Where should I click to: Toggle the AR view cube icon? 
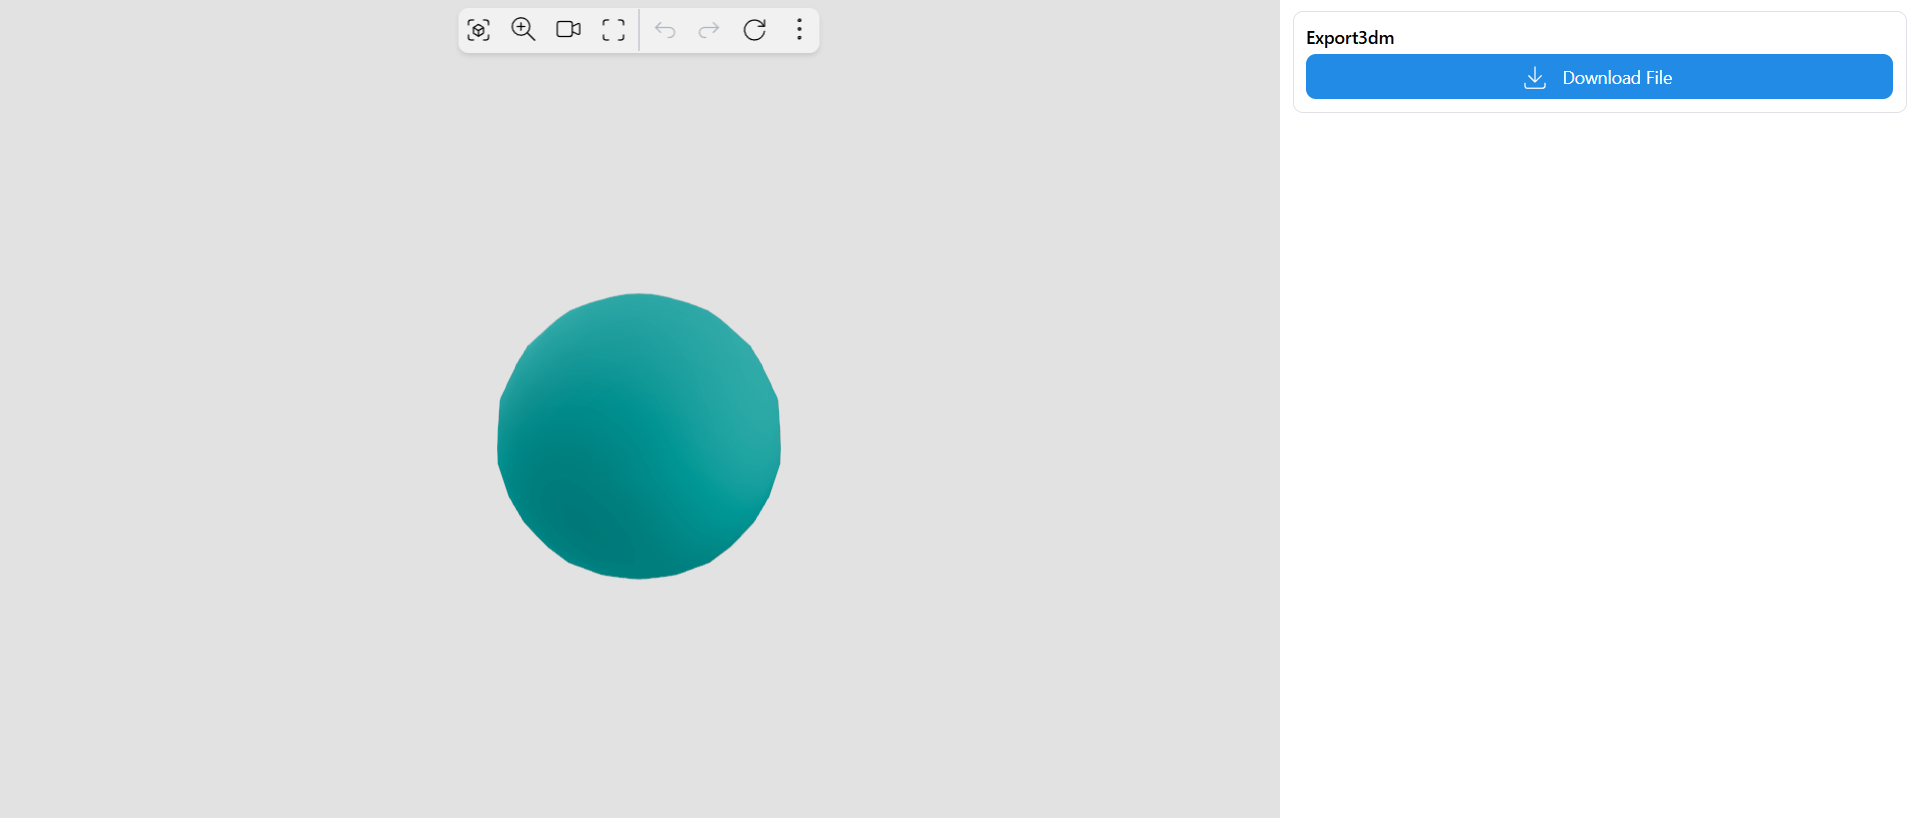pyautogui.click(x=479, y=30)
